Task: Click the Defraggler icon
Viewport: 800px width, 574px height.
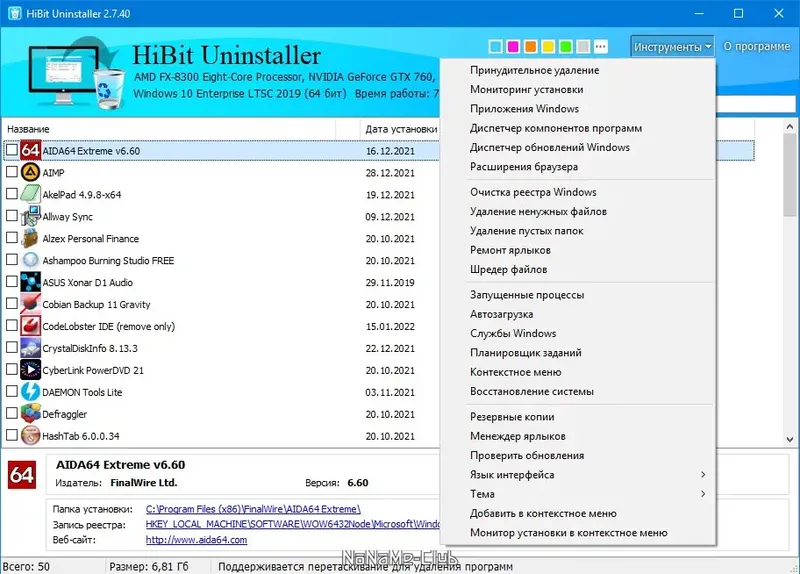Action: tap(31, 414)
